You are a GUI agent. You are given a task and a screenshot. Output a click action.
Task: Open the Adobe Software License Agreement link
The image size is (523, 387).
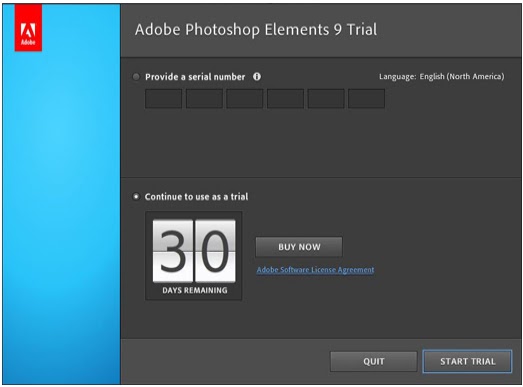click(316, 270)
